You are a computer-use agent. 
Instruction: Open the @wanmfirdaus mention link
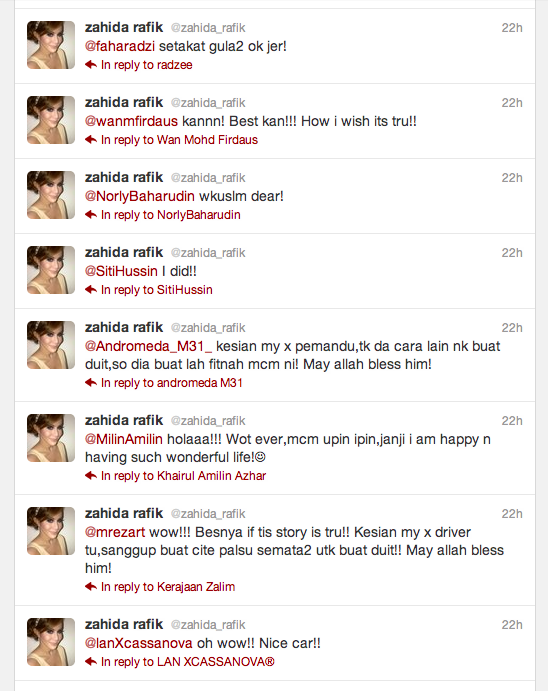pyautogui.click(x=131, y=121)
